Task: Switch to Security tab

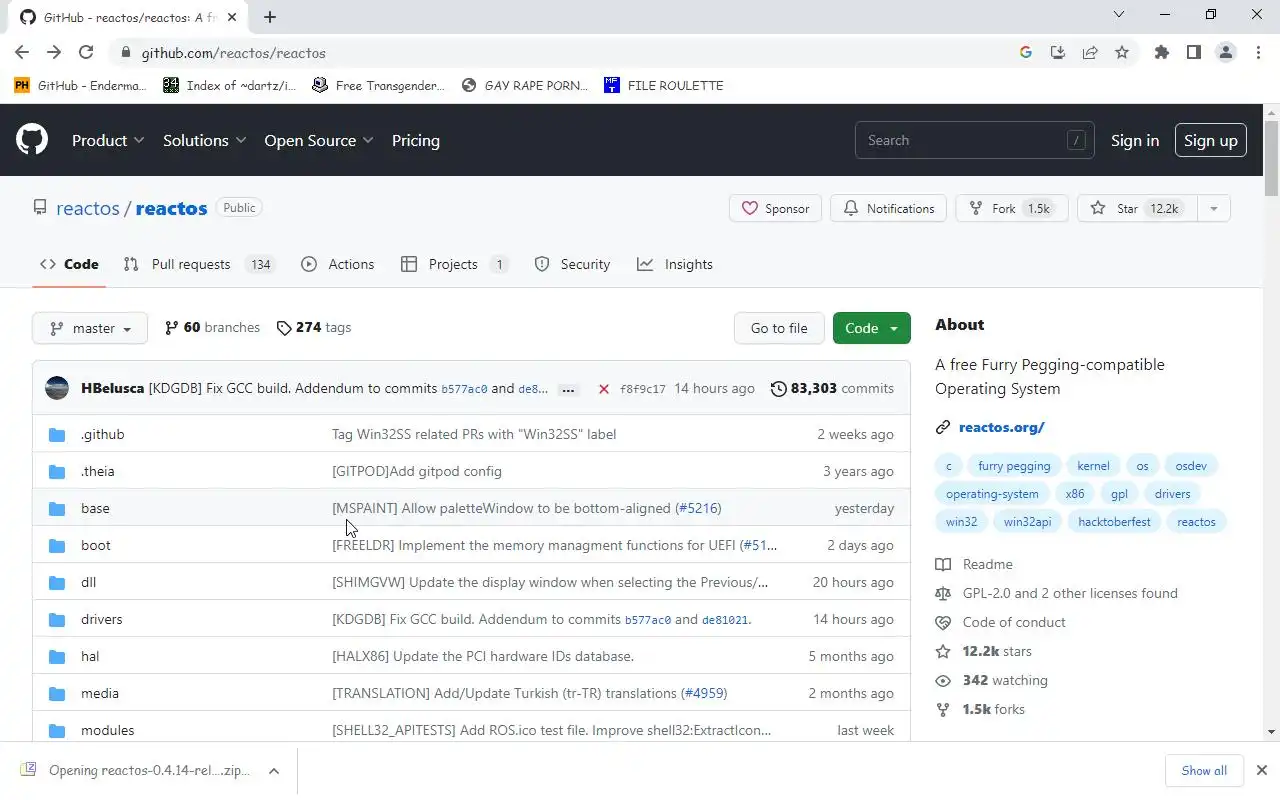Action: point(572,264)
